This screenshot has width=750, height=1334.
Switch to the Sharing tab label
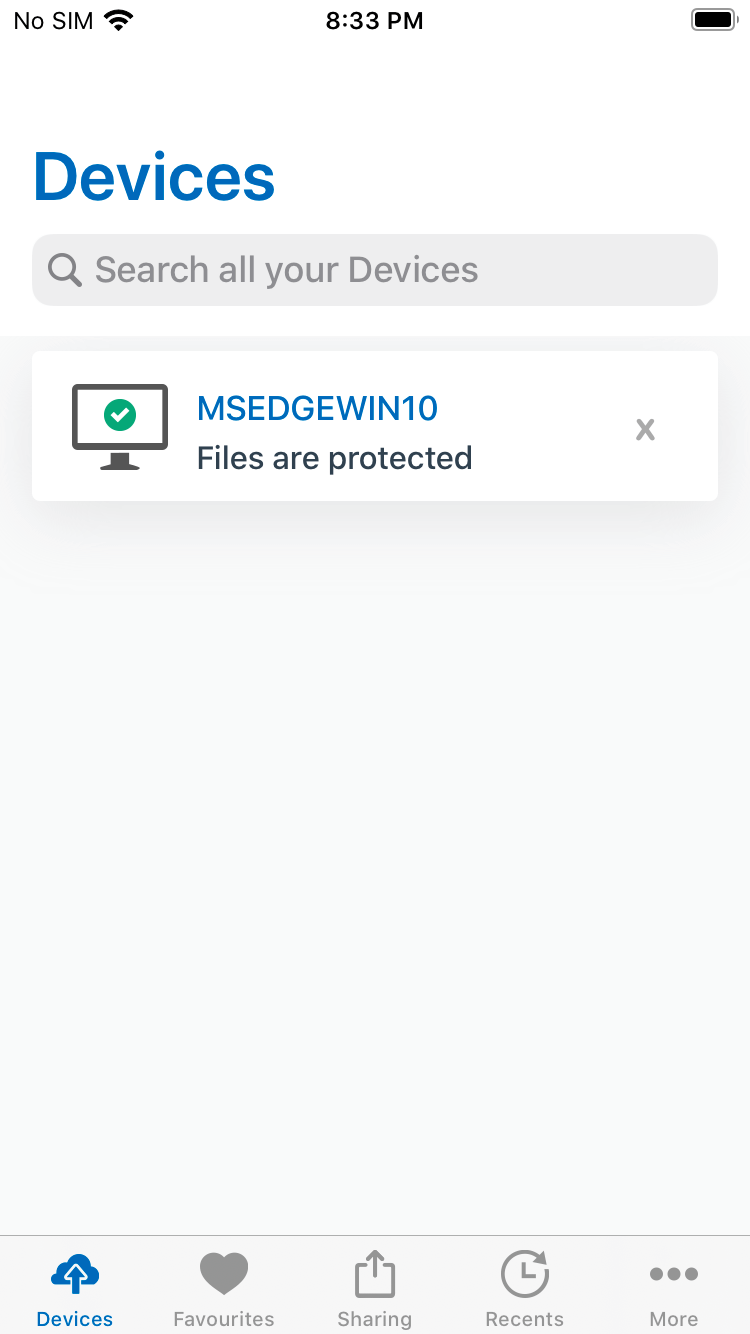click(375, 1319)
